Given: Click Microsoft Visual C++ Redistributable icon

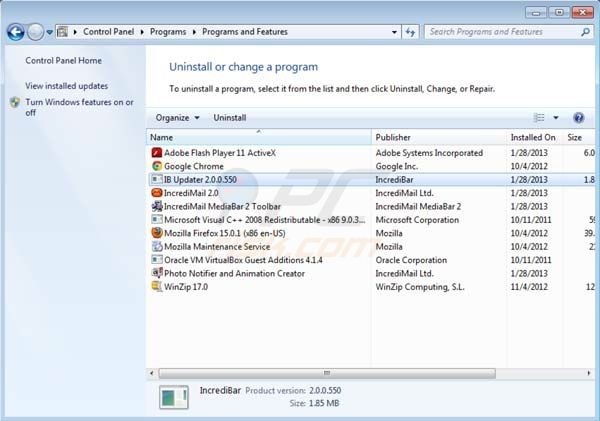Looking at the screenshot, I should [157, 220].
